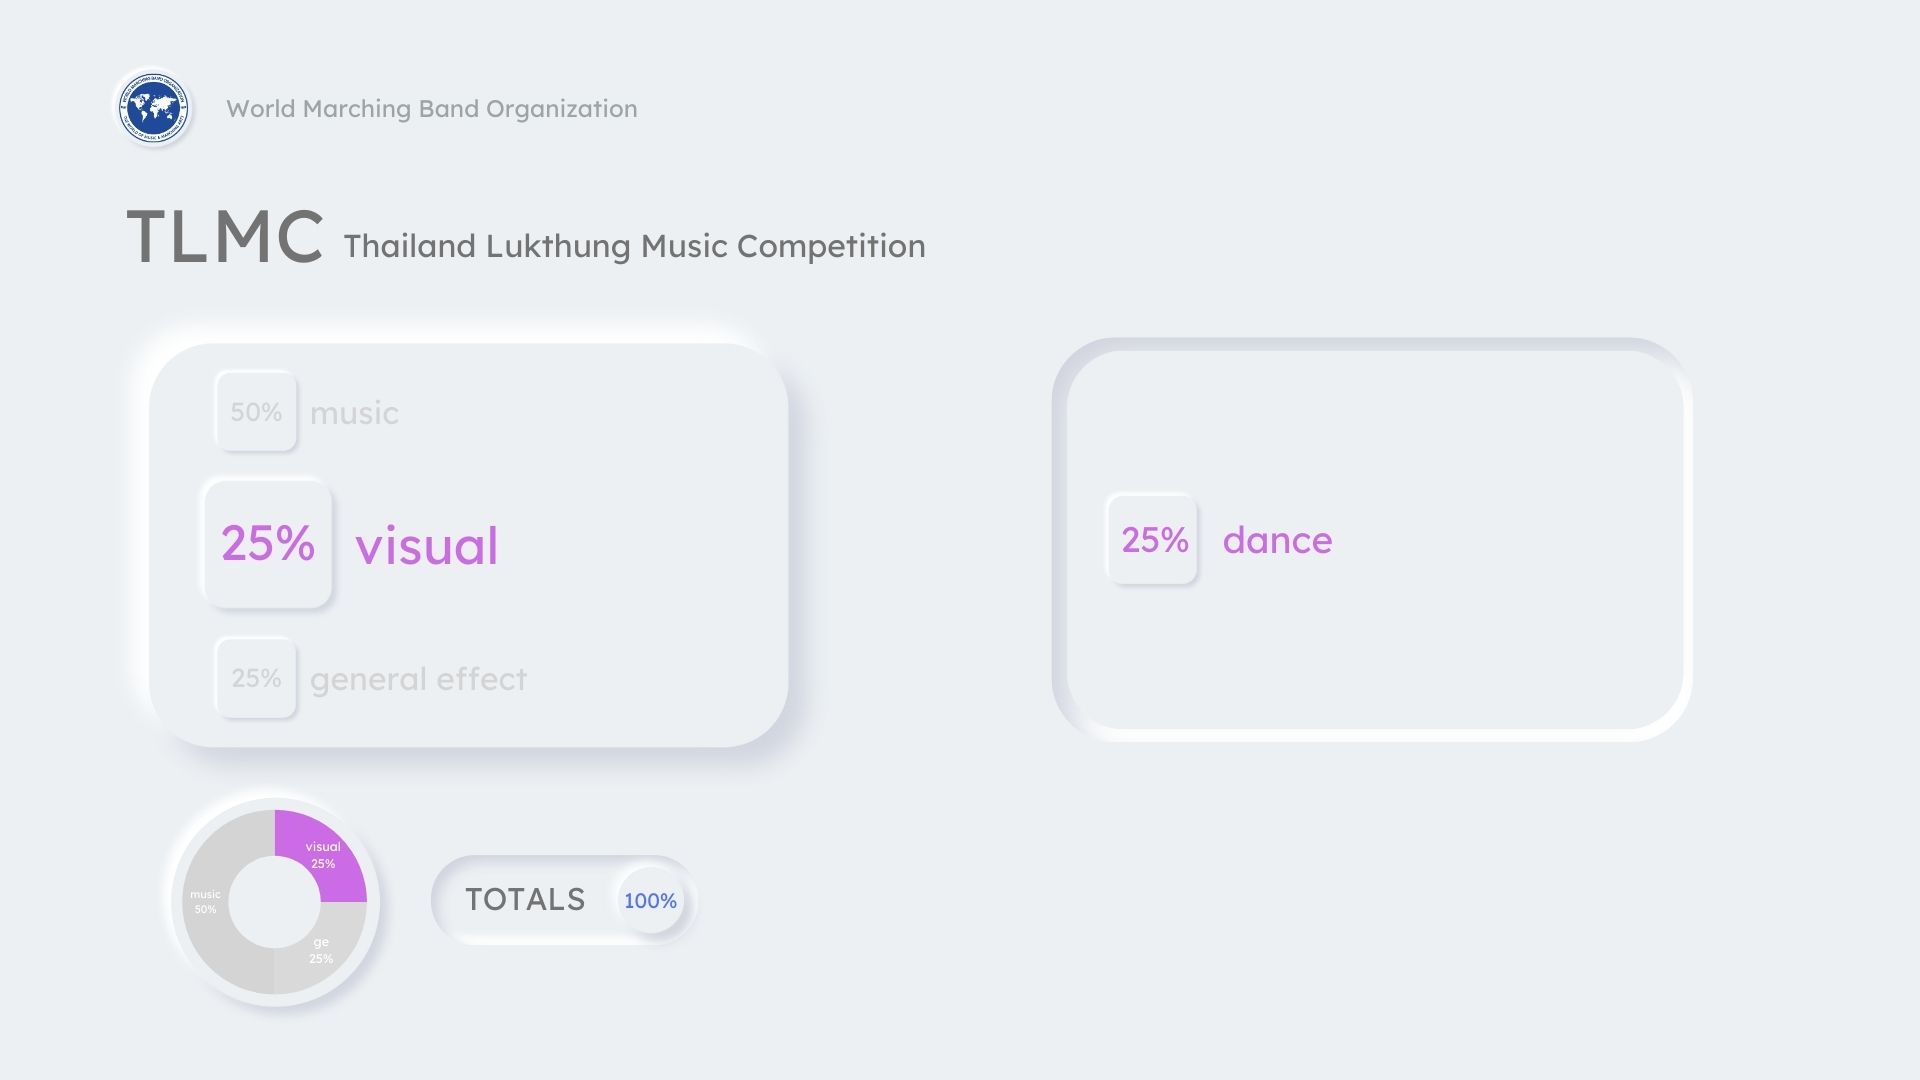1920x1080 pixels.
Task: Select the large 25% visual badge
Action: (267, 543)
